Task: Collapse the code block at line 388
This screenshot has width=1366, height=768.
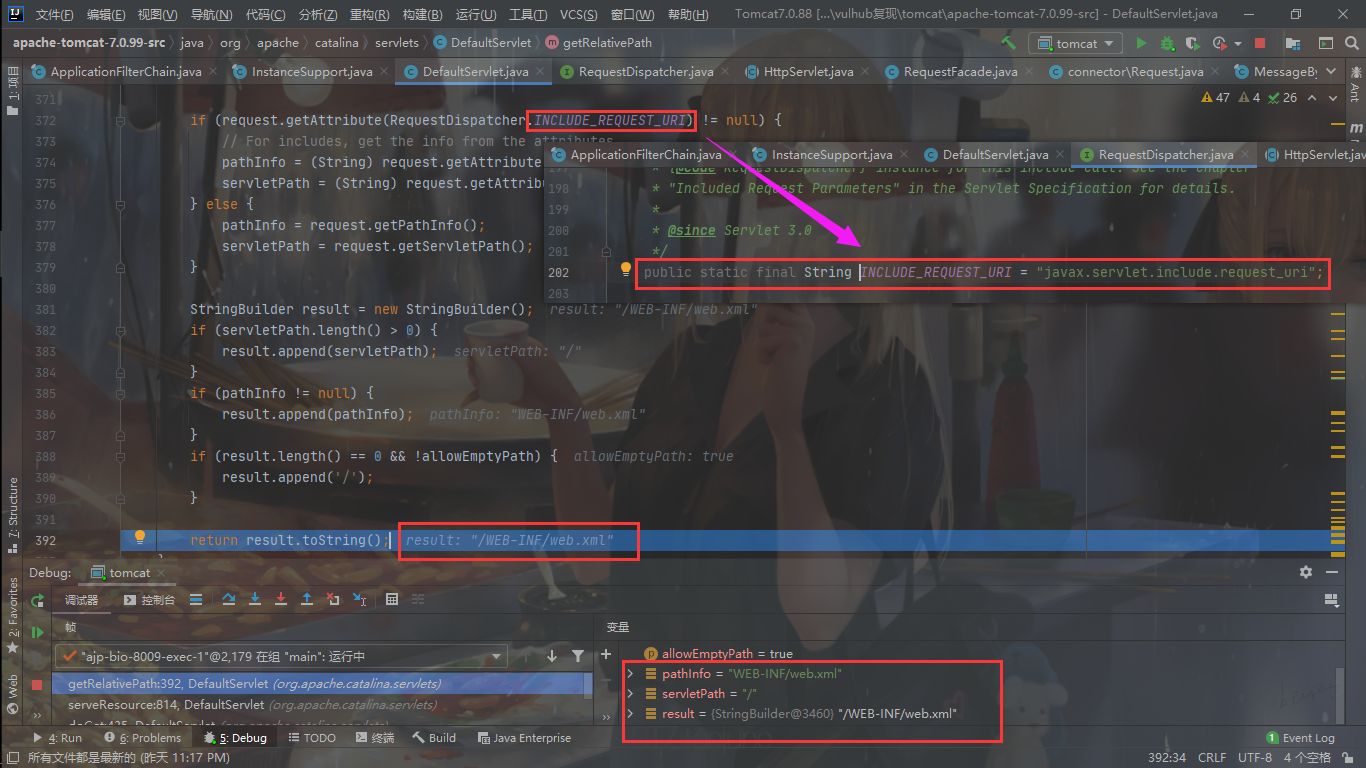Action: click(120, 456)
